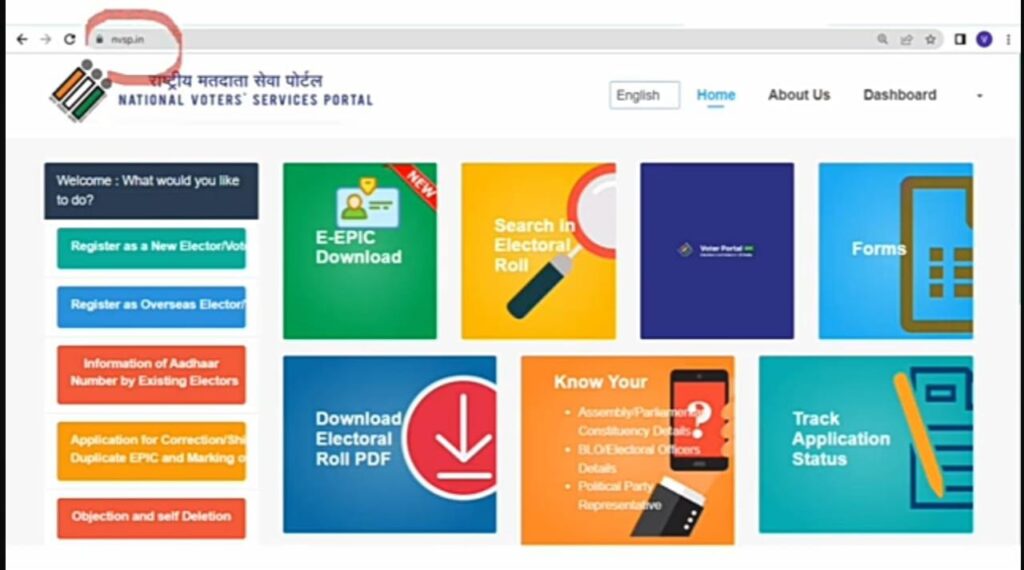The image size is (1024, 570).
Task: Go to the Home tab
Action: click(x=716, y=95)
